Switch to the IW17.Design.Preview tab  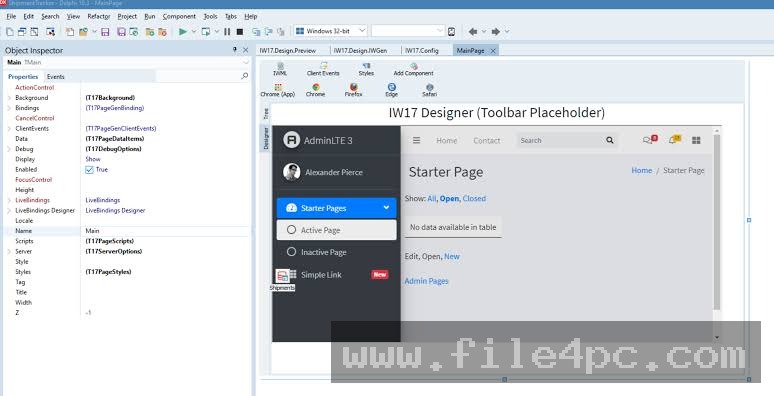[x=288, y=50]
